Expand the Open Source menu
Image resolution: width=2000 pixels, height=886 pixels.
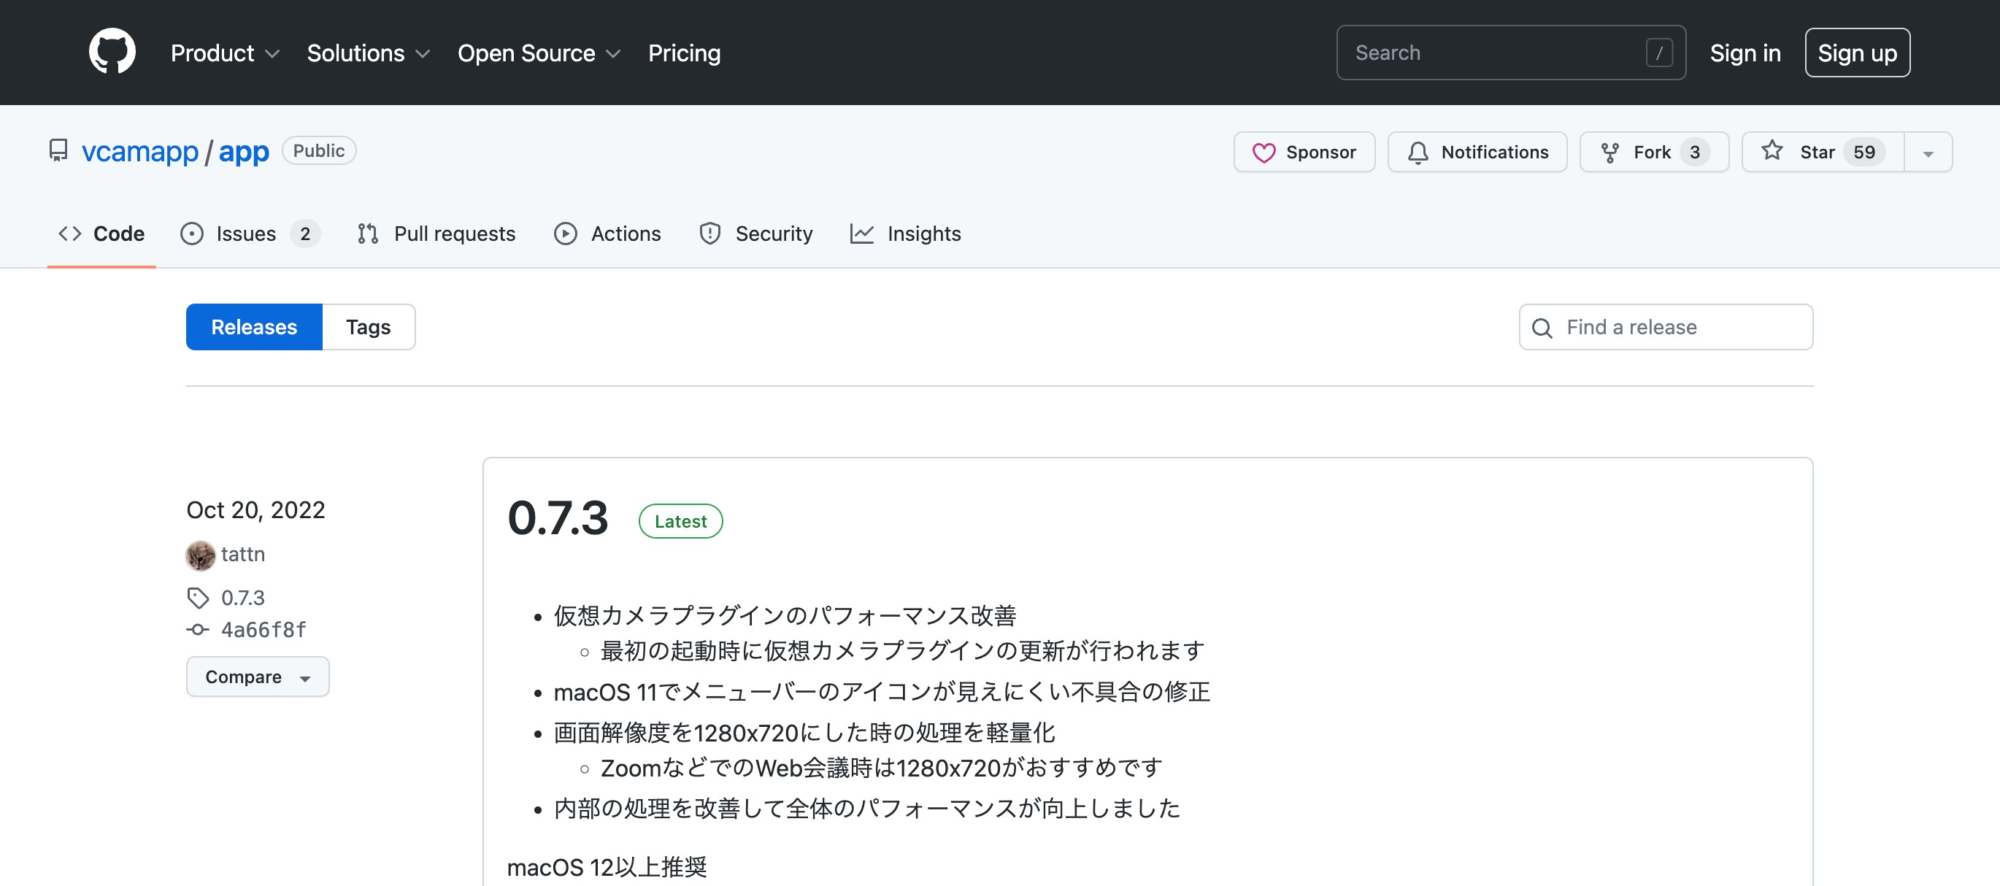539,53
